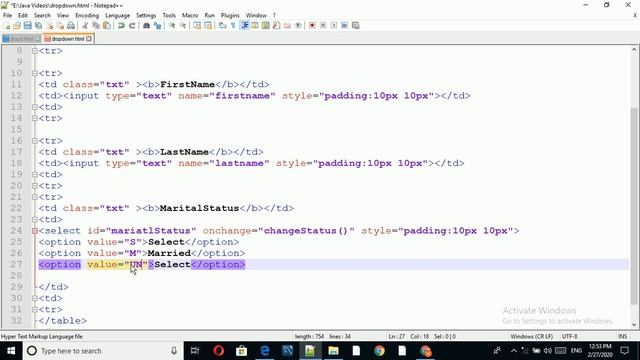Open Opera from the taskbar

click(x=218, y=351)
